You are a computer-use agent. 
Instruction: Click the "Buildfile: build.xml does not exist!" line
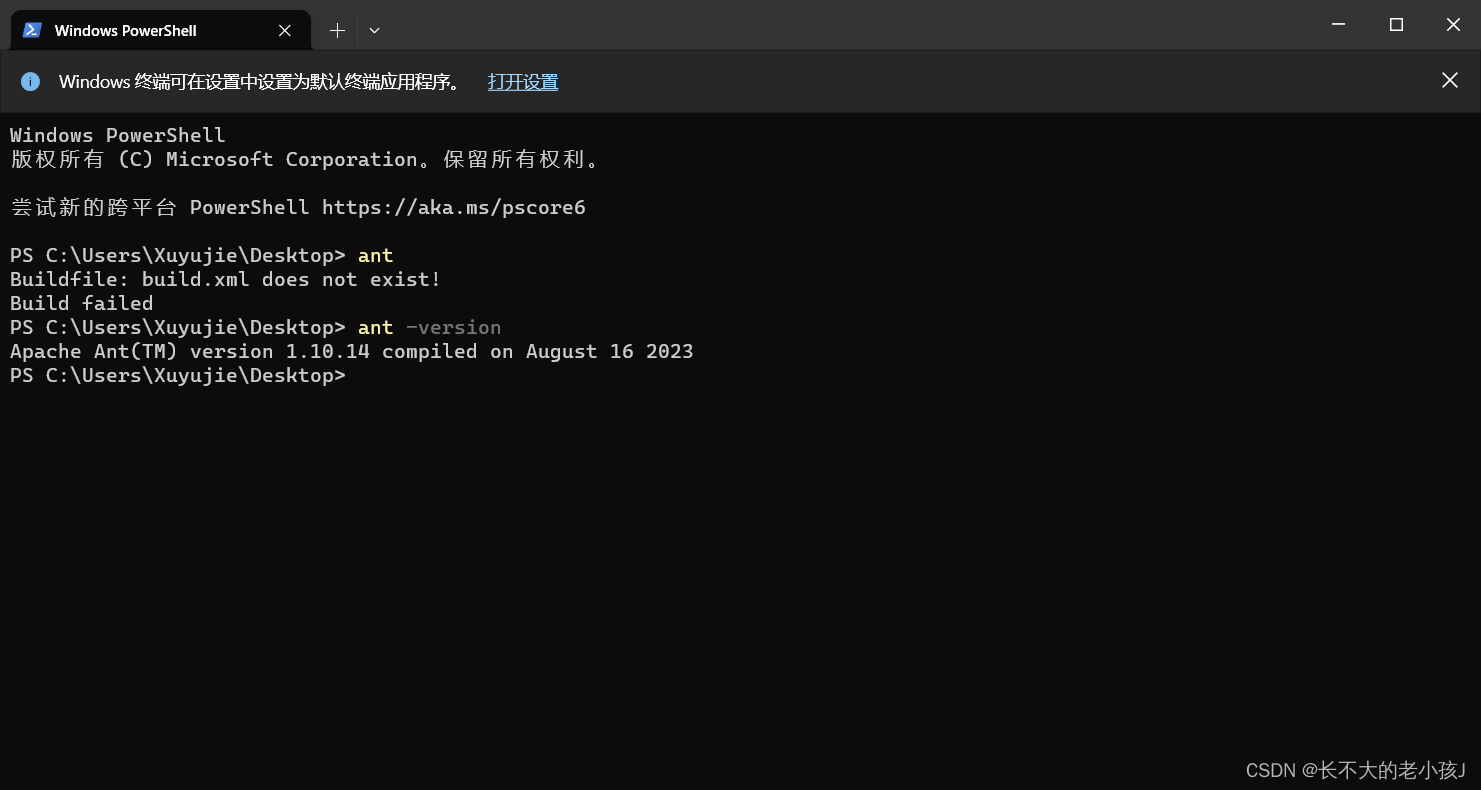[225, 279]
